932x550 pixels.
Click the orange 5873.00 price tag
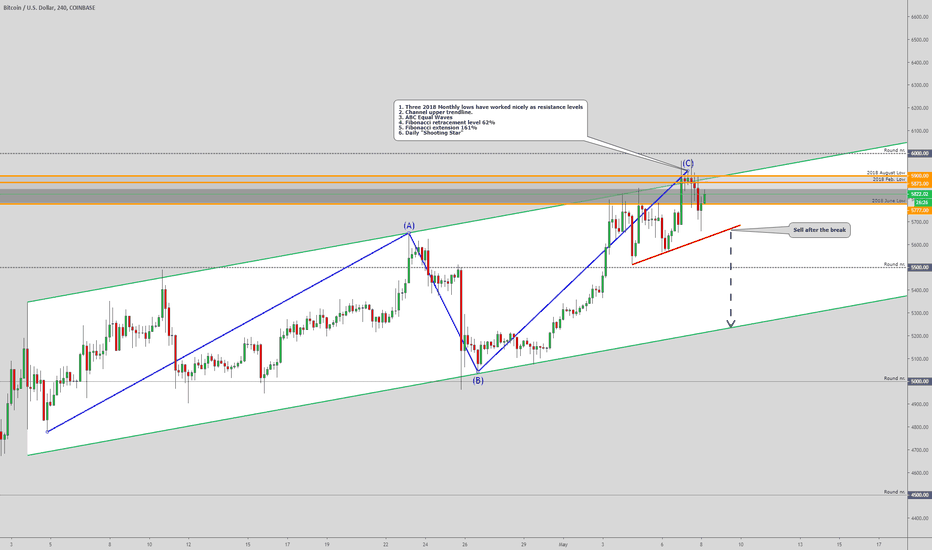pos(920,184)
